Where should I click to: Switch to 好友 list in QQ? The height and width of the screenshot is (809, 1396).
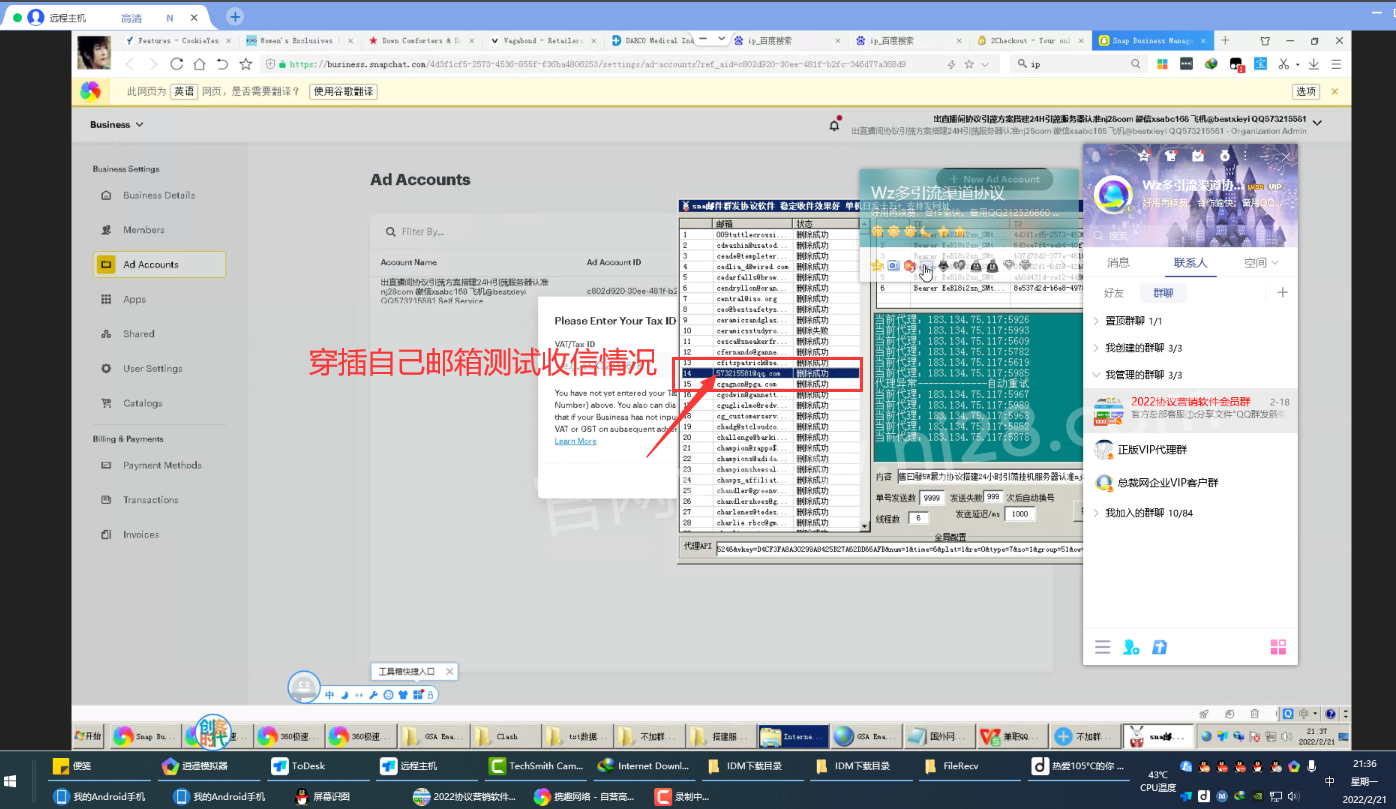click(x=1113, y=293)
